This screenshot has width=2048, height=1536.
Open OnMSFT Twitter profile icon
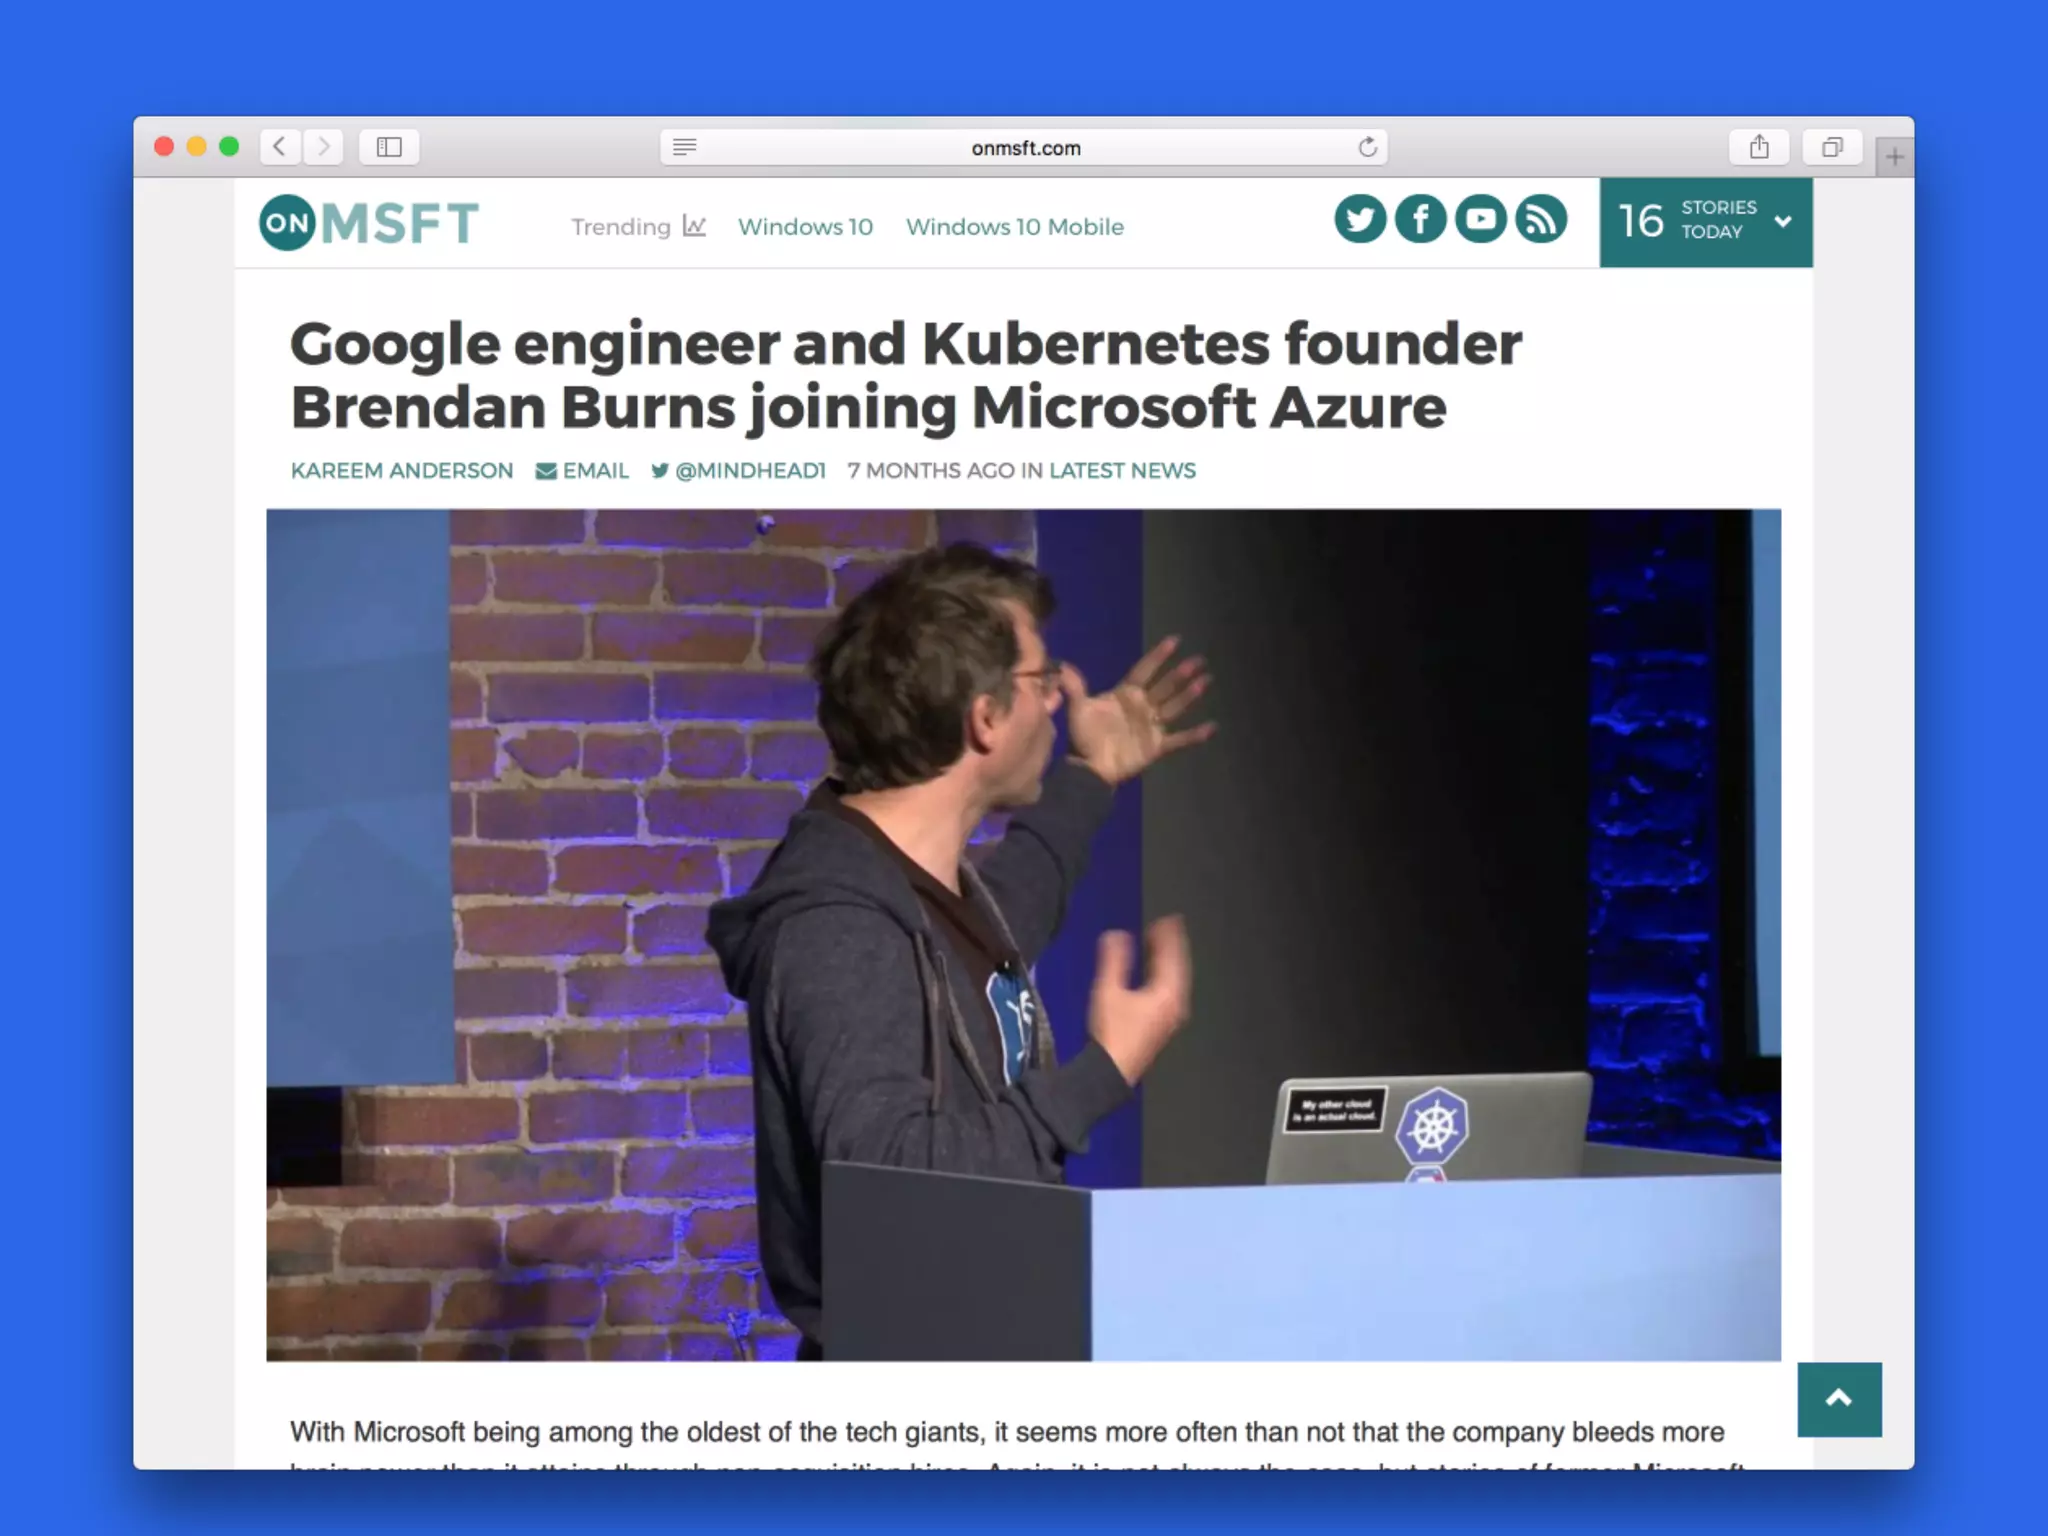pos(1359,220)
